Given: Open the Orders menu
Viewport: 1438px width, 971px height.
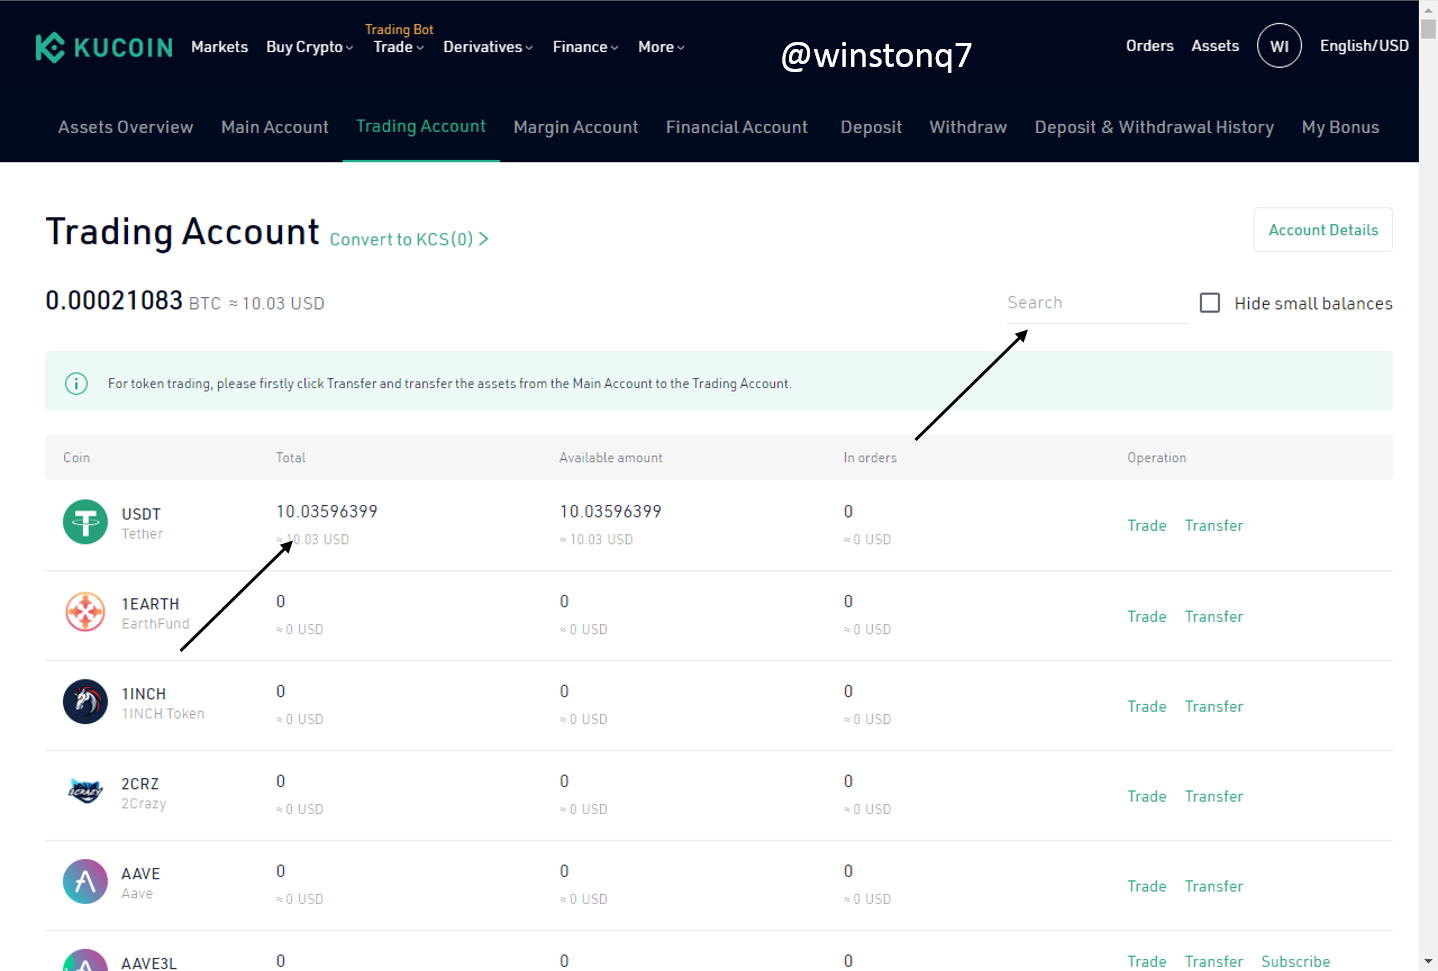Looking at the screenshot, I should pos(1150,46).
